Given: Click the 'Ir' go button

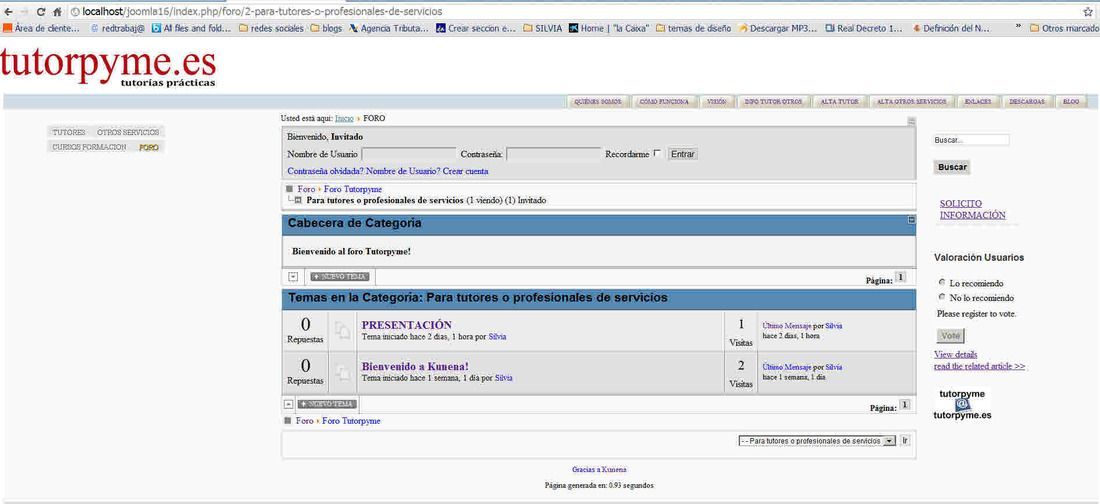Looking at the screenshot, I should click(905, 441).
